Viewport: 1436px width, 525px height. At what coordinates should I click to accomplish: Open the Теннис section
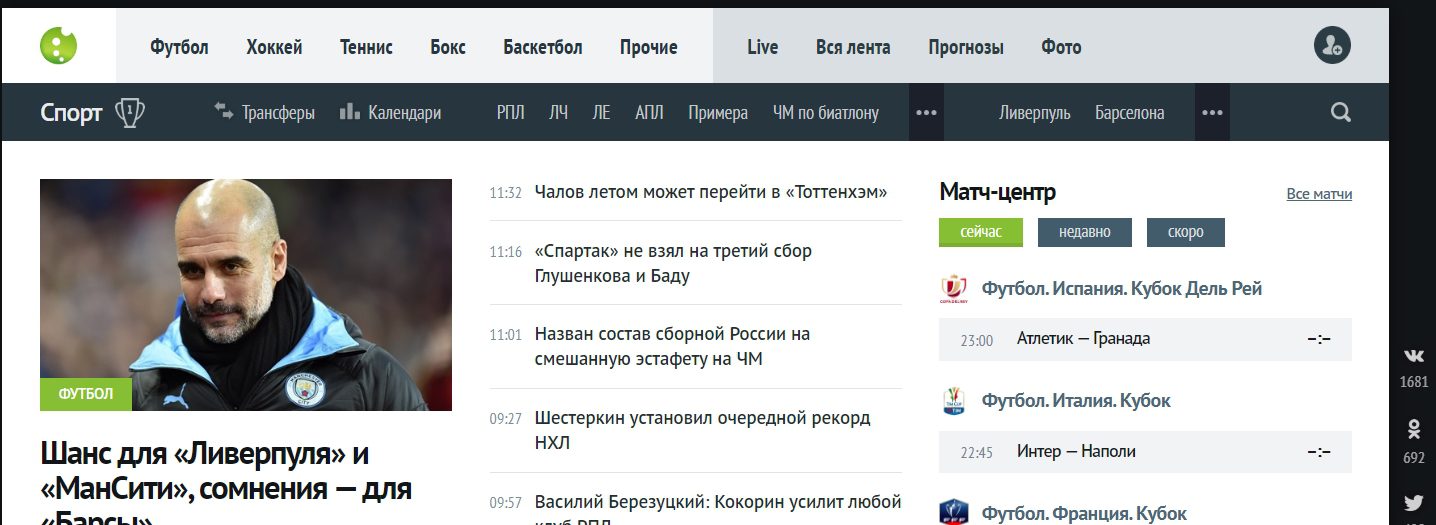tap(366, 47)
